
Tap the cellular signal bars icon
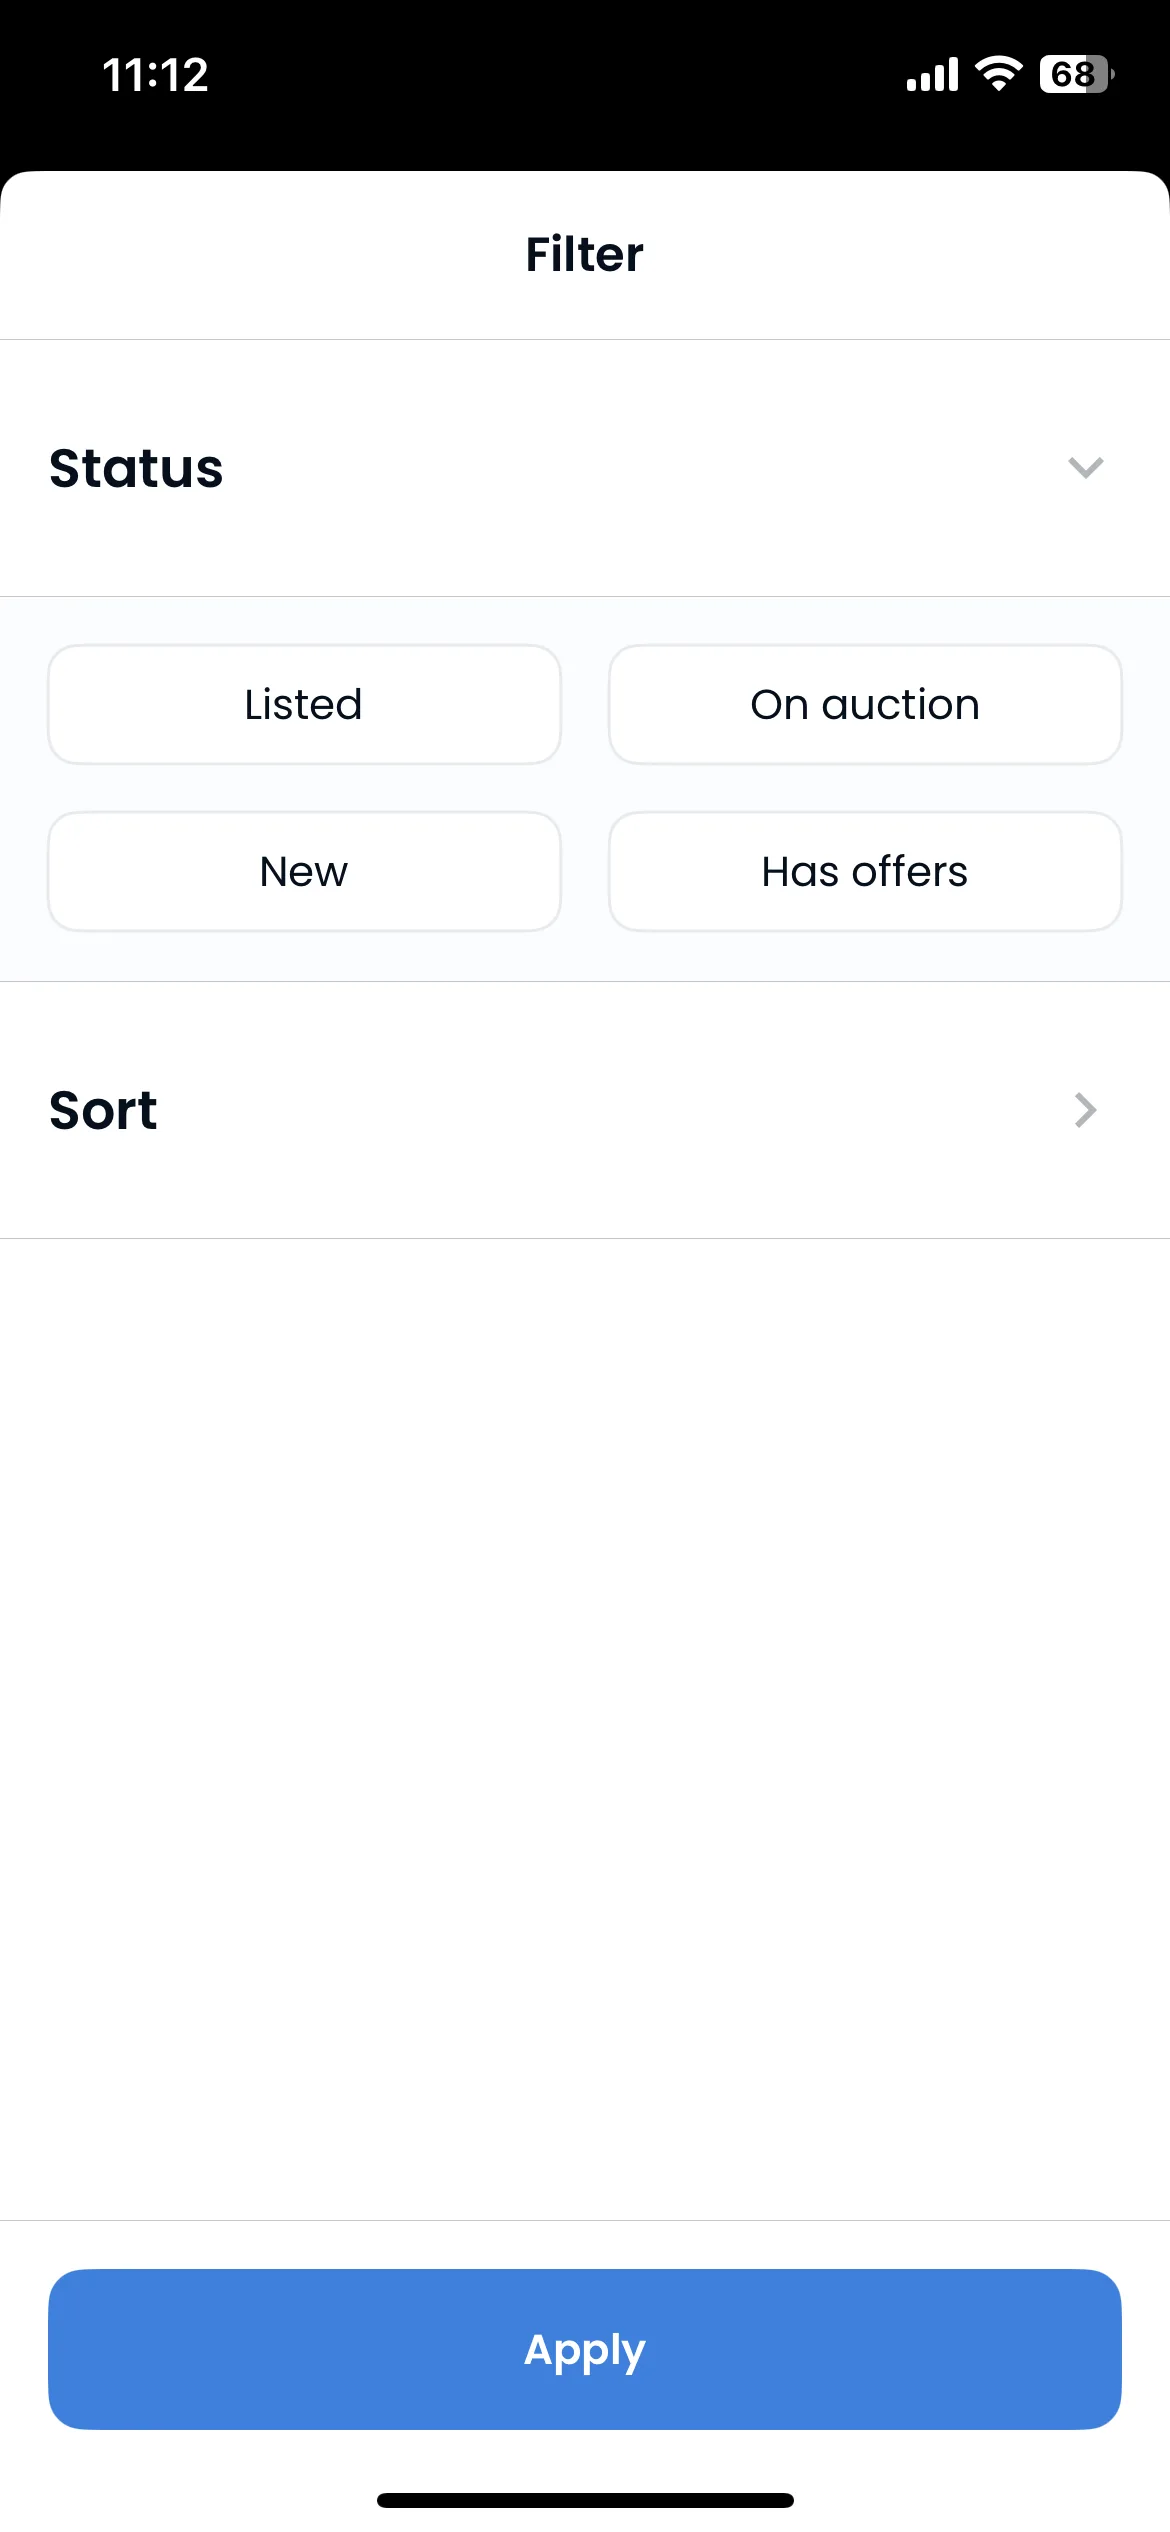(x=932, y=74)
